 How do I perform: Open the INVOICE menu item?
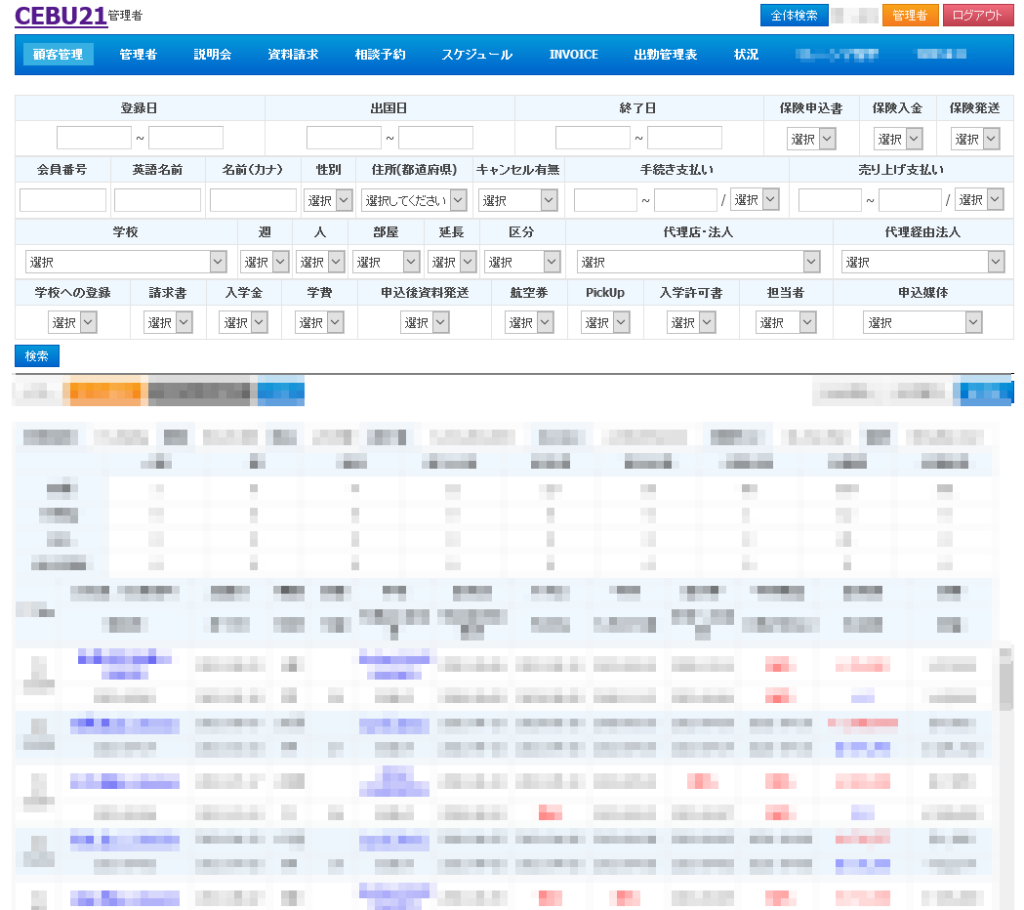[x=573, y=55]
